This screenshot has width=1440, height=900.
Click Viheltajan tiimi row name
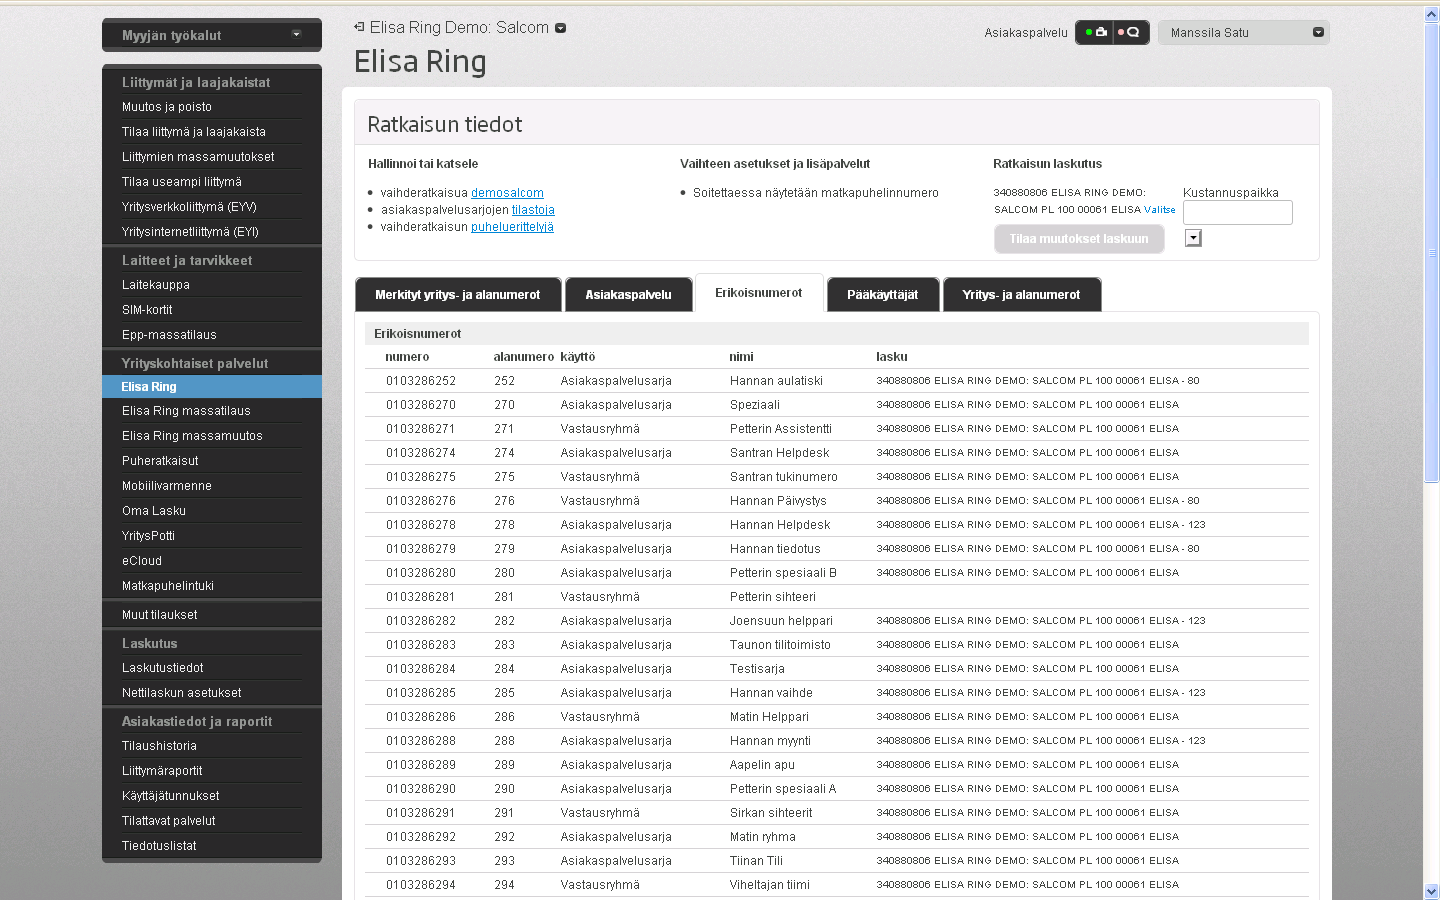click(770, 885)
